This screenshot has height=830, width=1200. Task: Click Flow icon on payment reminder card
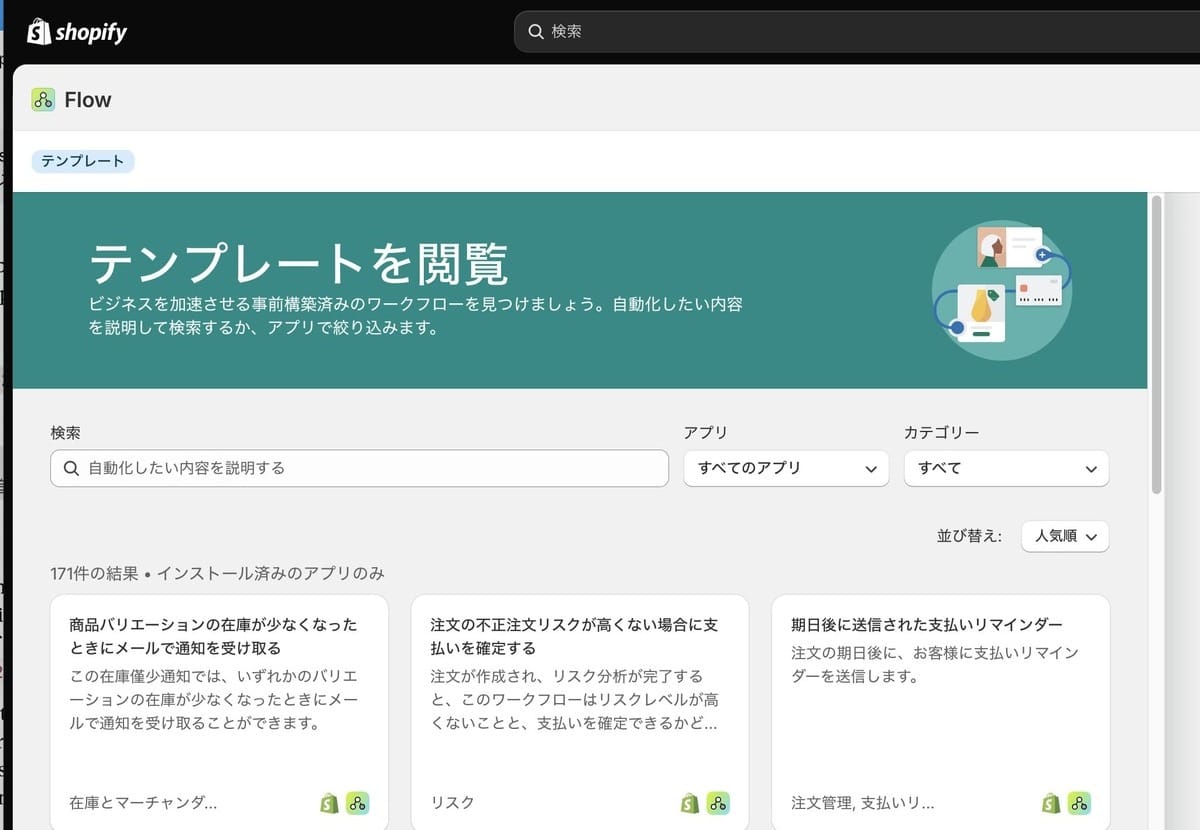[1079, 802]
